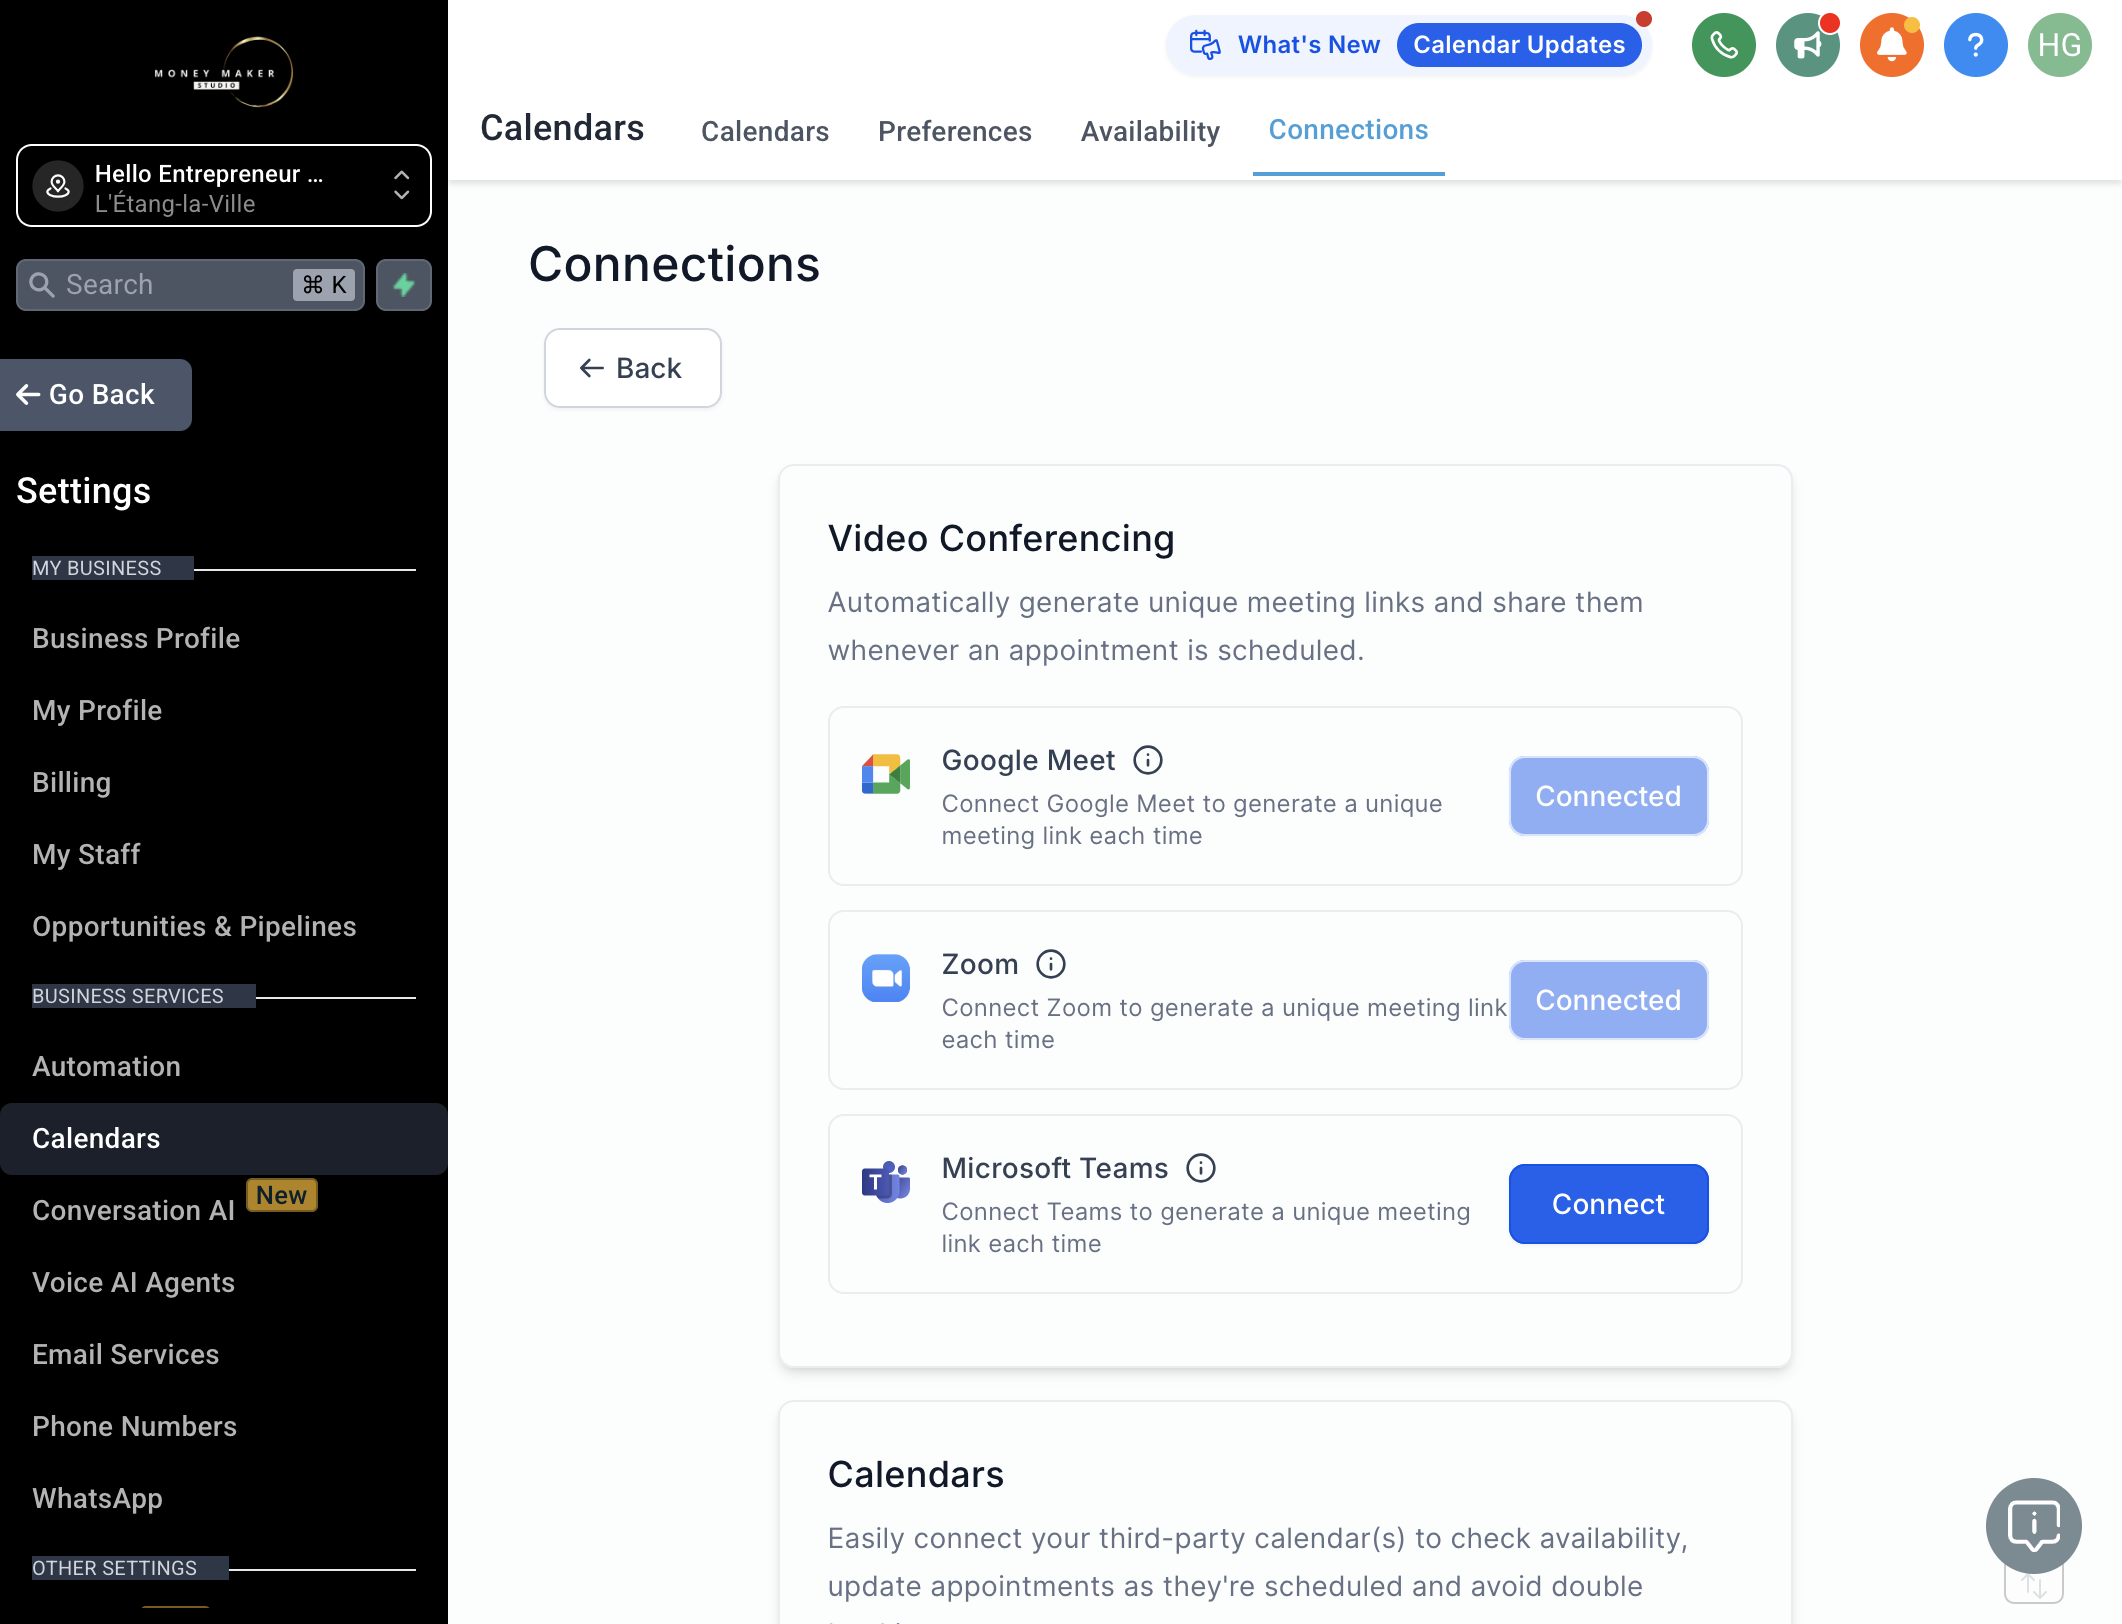Expand the Hello Entrepreneur account switcher
This screenshot has width=2122, height=1624.
pyautogui.click(x=224, y=186)
